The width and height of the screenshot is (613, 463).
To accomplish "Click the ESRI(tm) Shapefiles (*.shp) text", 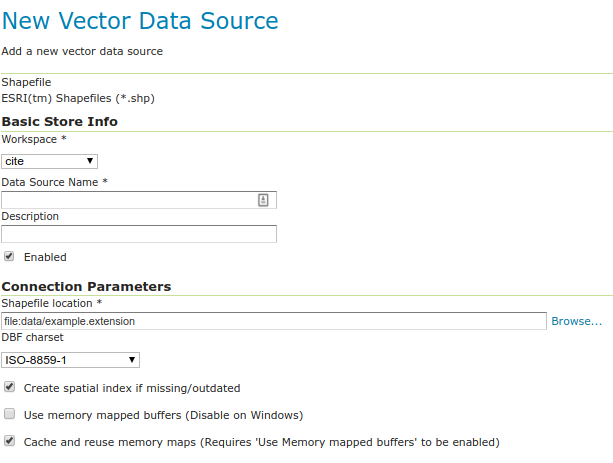I will [78, 98].
